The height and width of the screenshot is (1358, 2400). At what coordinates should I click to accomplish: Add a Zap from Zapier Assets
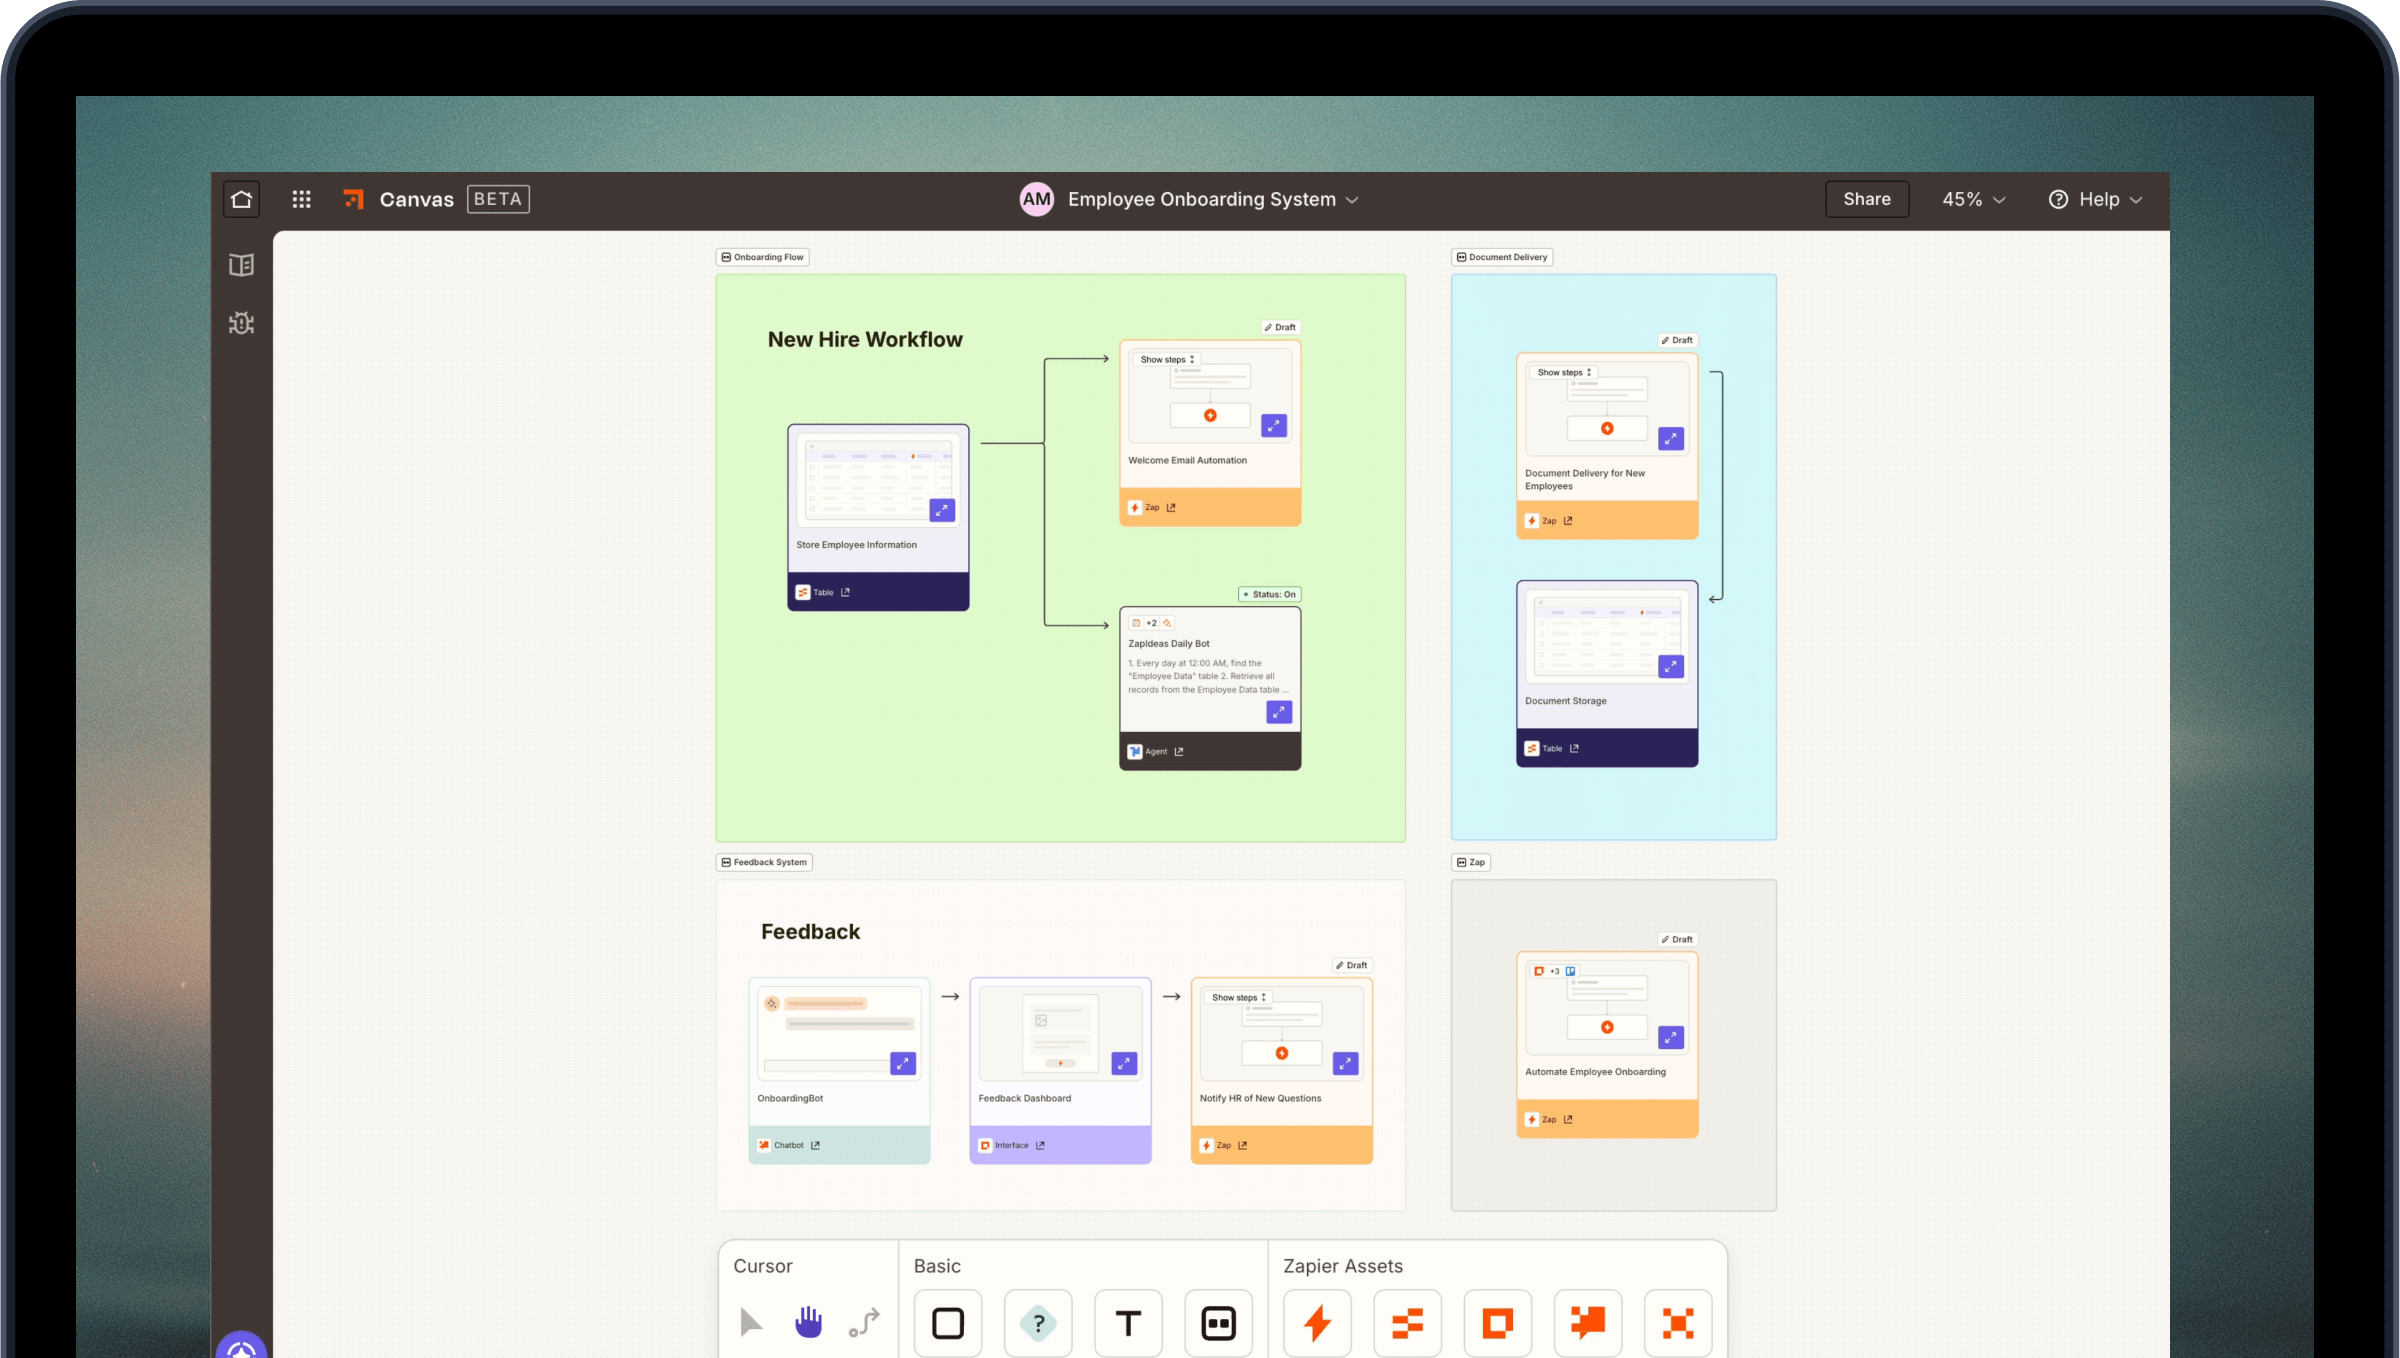1317,1322
